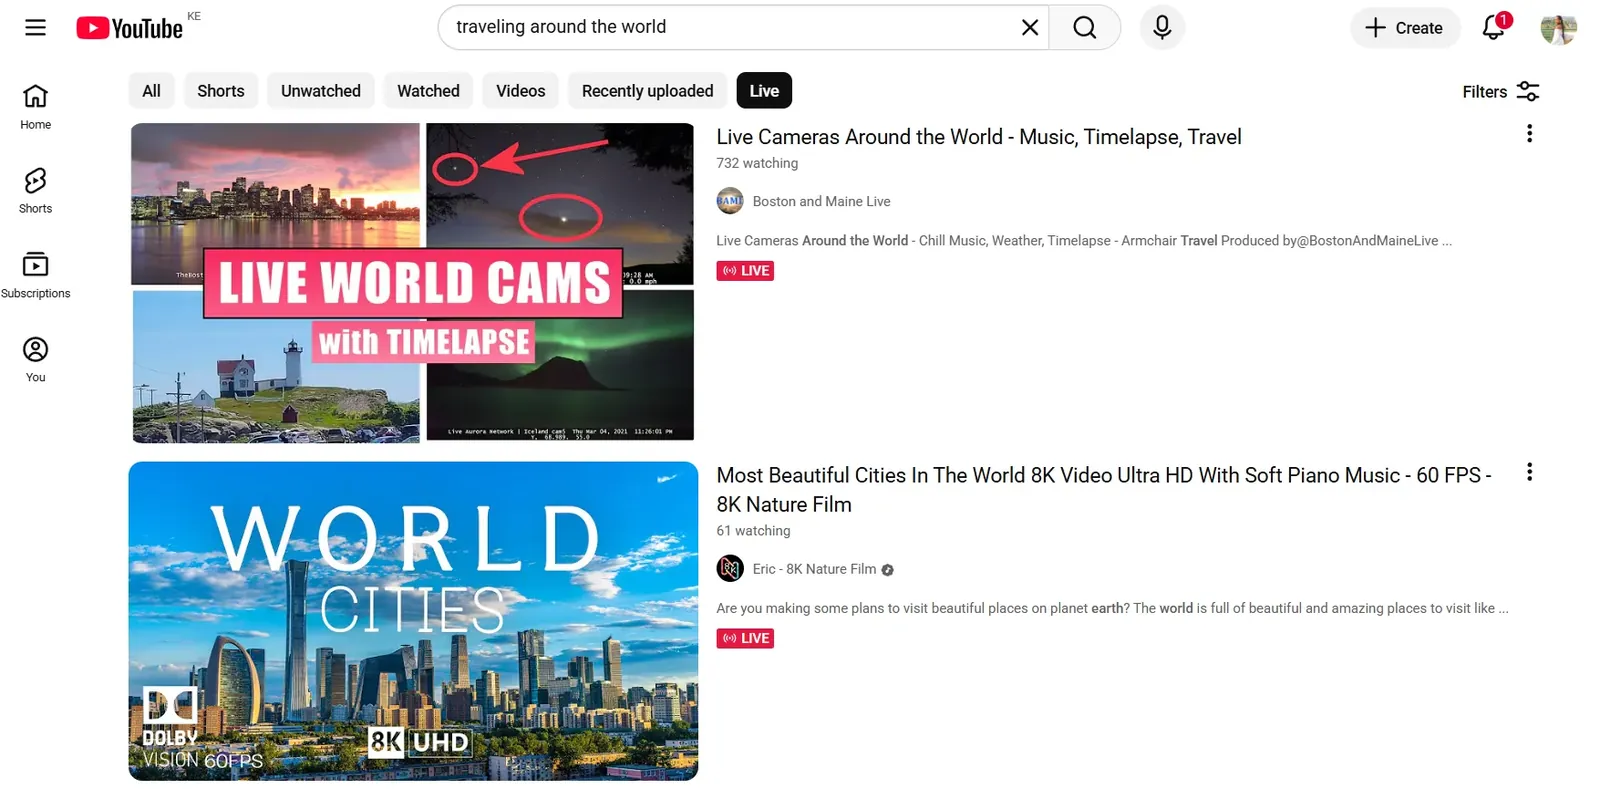Open the search Filters panel
This screenshot has width=1600, height=789.
click(x=1500, y=92)
